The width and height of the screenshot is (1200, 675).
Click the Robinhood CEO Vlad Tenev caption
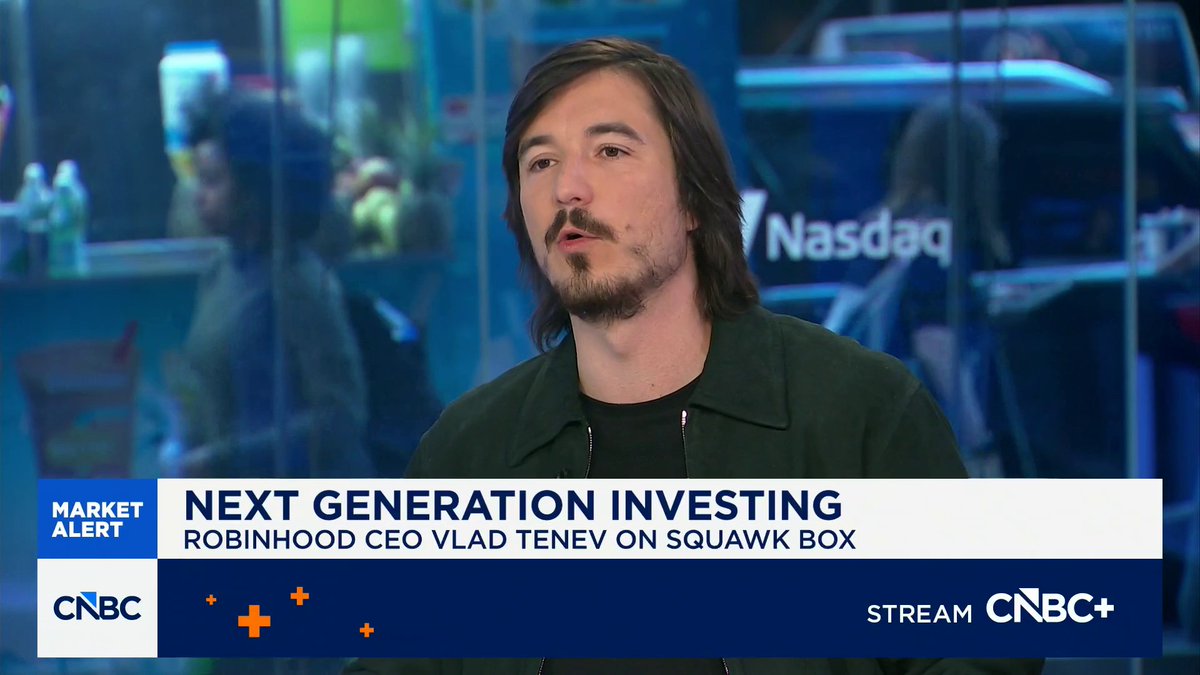click(519, 539)
